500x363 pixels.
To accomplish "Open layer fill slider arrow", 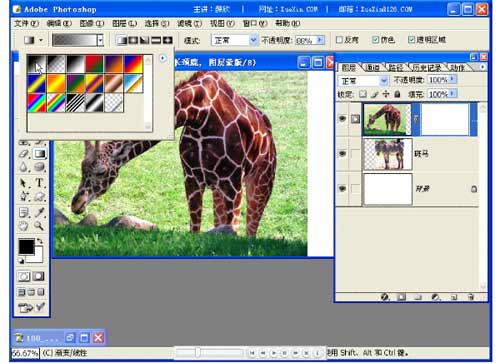I will tap(452, 94).
